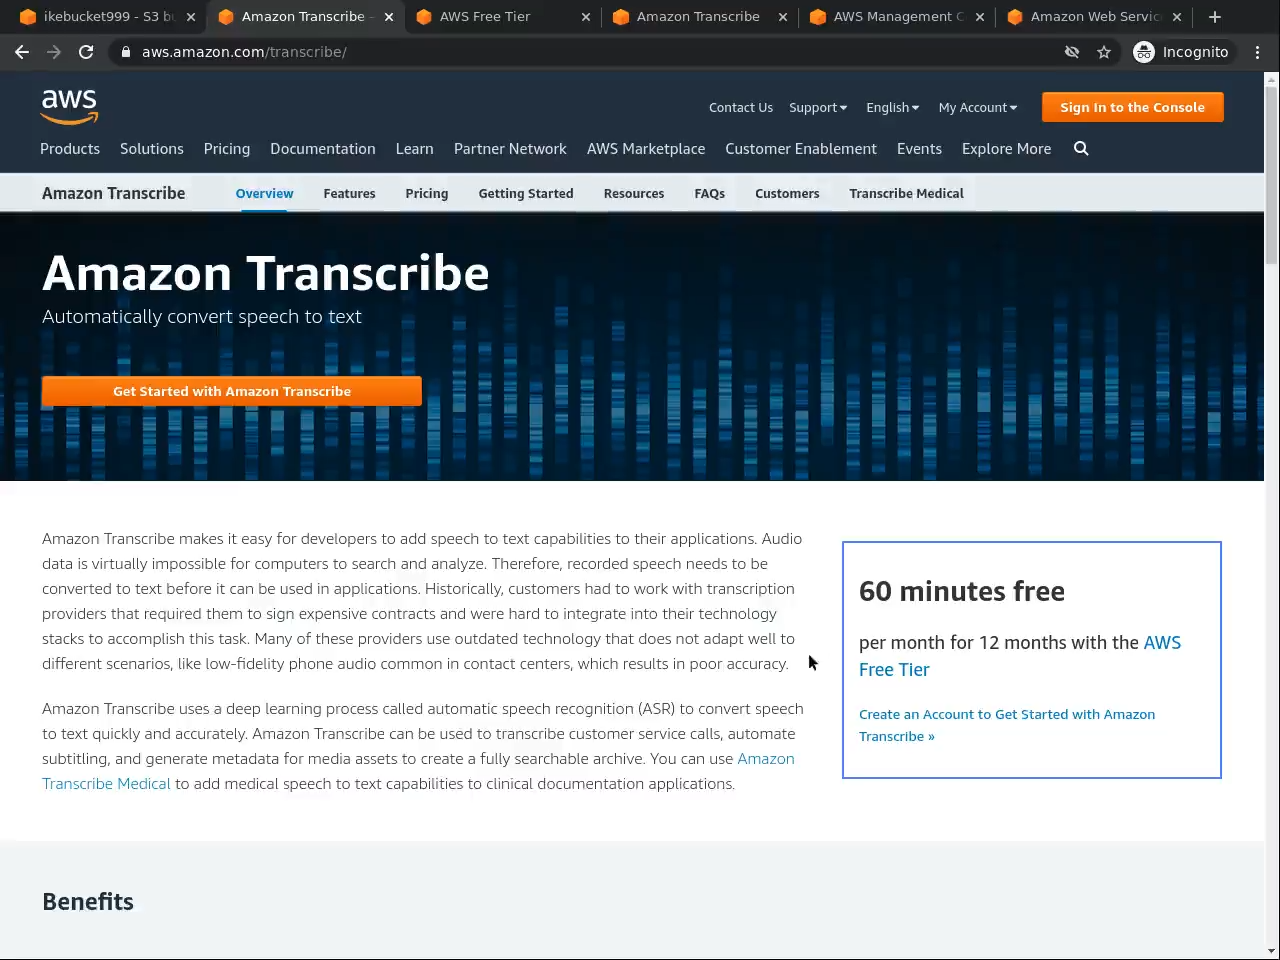The image size is (1280, 960).
Task: Click the site lock icon in address bar
Action: (126, 52)
